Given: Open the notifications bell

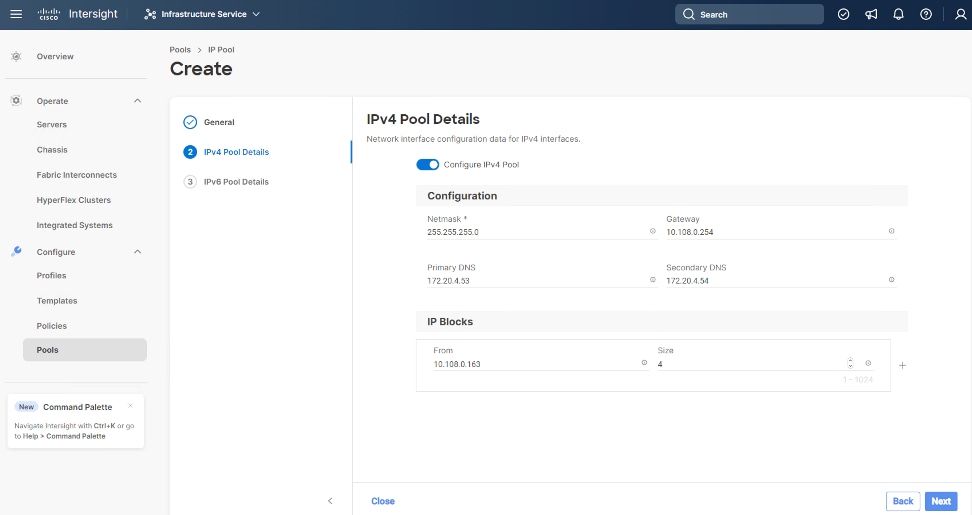Looking at the screenshot, I should 898,14.
